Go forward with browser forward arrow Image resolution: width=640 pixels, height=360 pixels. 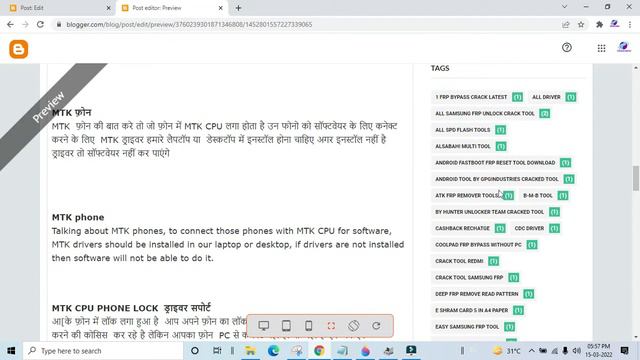tap(25, 24)
